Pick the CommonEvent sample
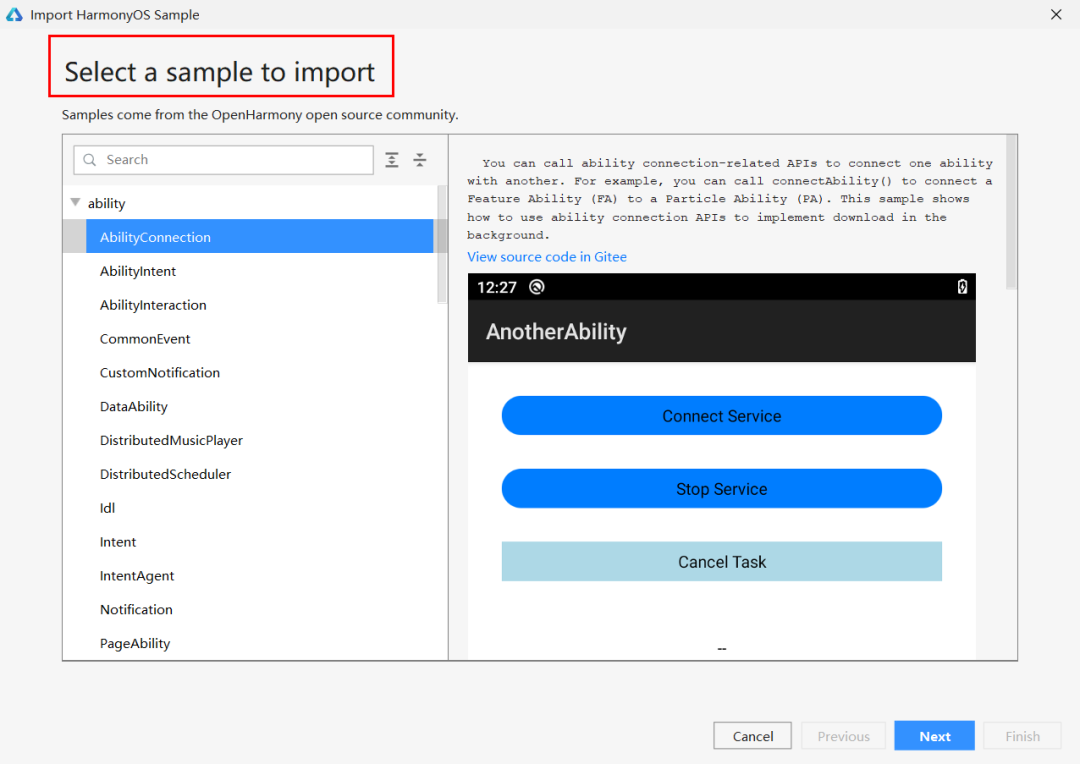Screen dimensions: 1080x764 pyautogui.click(x=145, y=338)
